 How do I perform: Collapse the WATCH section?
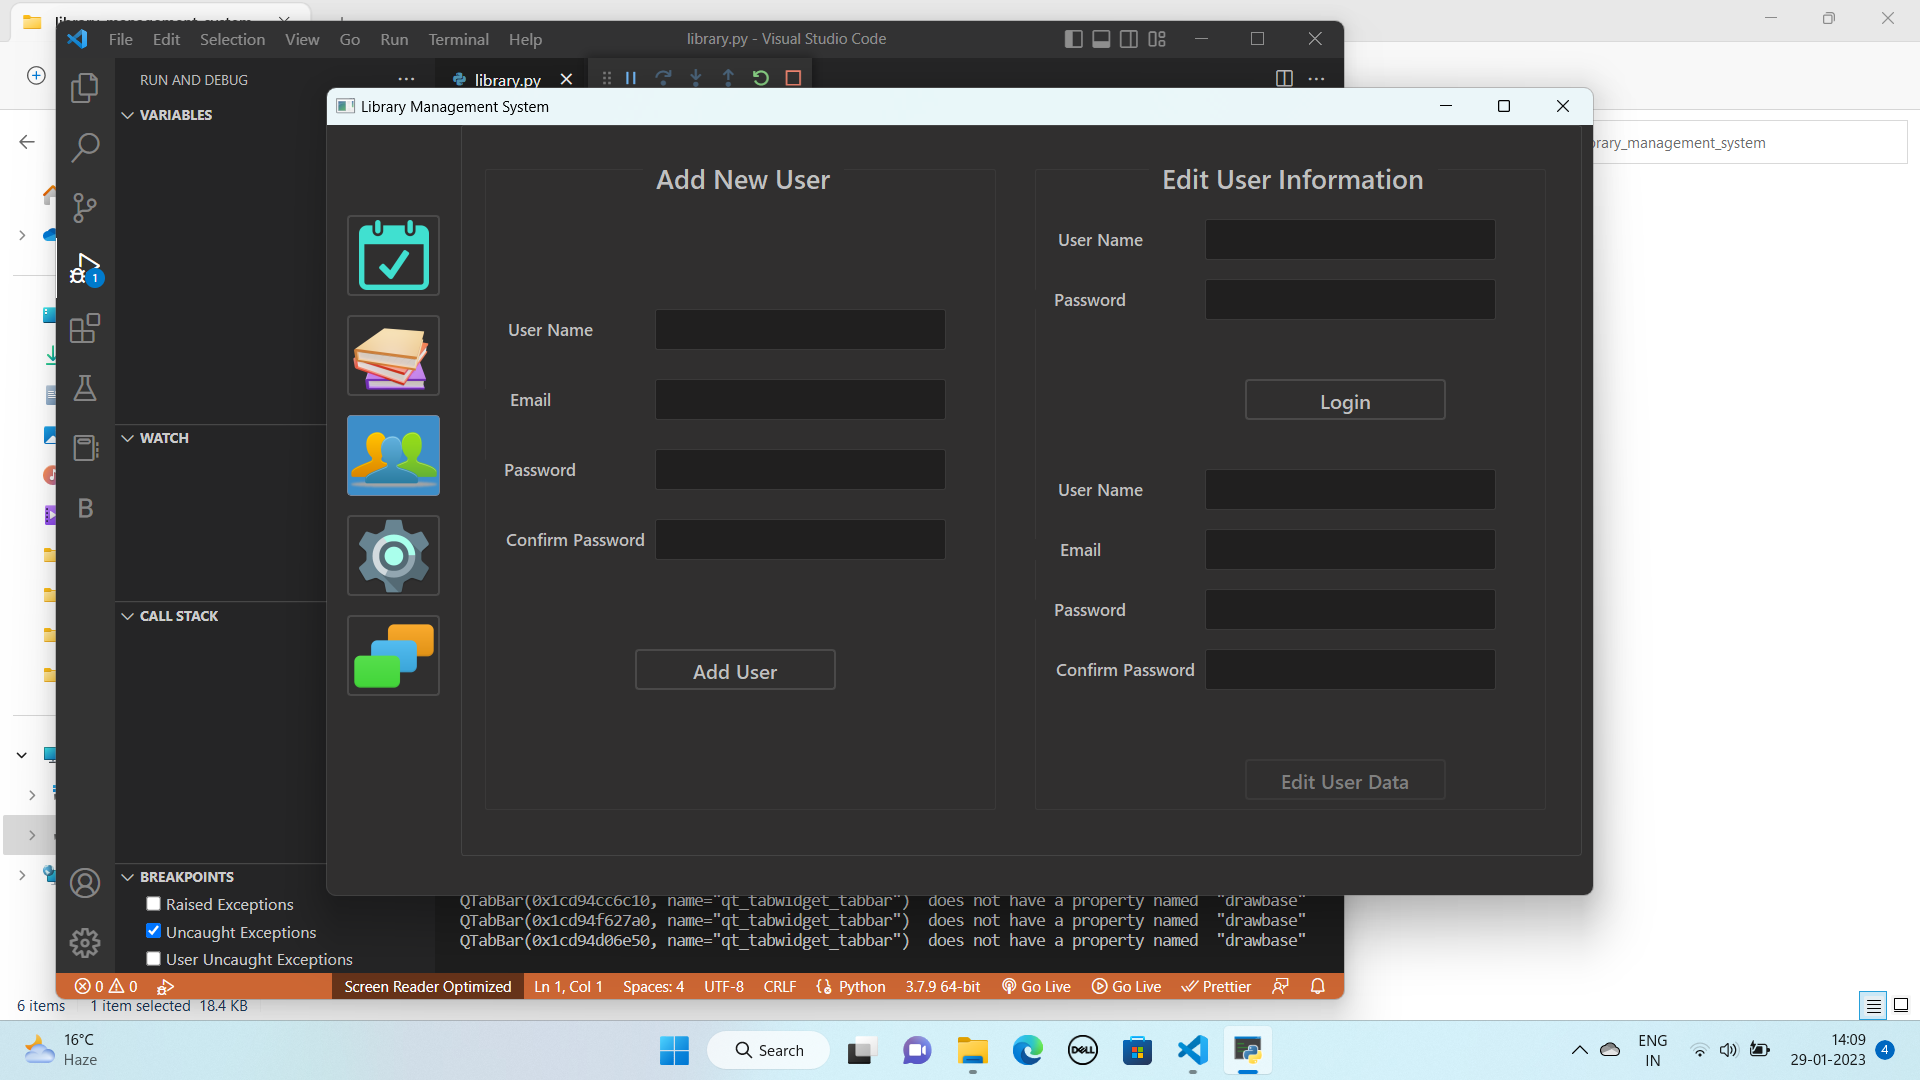(128, 438)
